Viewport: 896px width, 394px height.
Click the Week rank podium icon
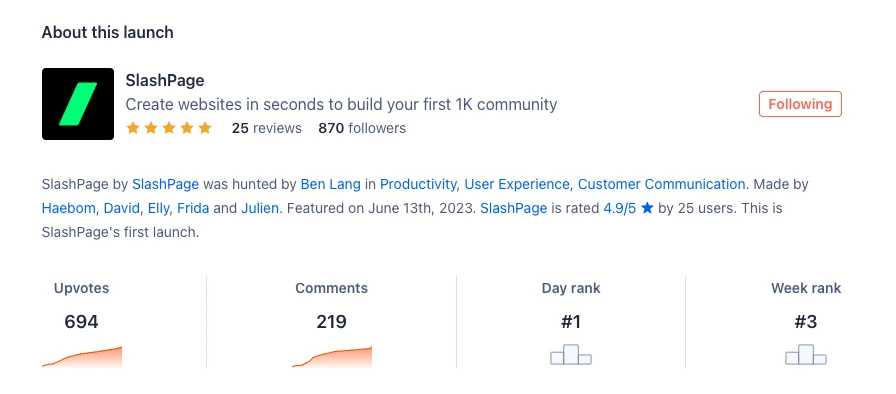pyautogui.click(x=806, y=355)
